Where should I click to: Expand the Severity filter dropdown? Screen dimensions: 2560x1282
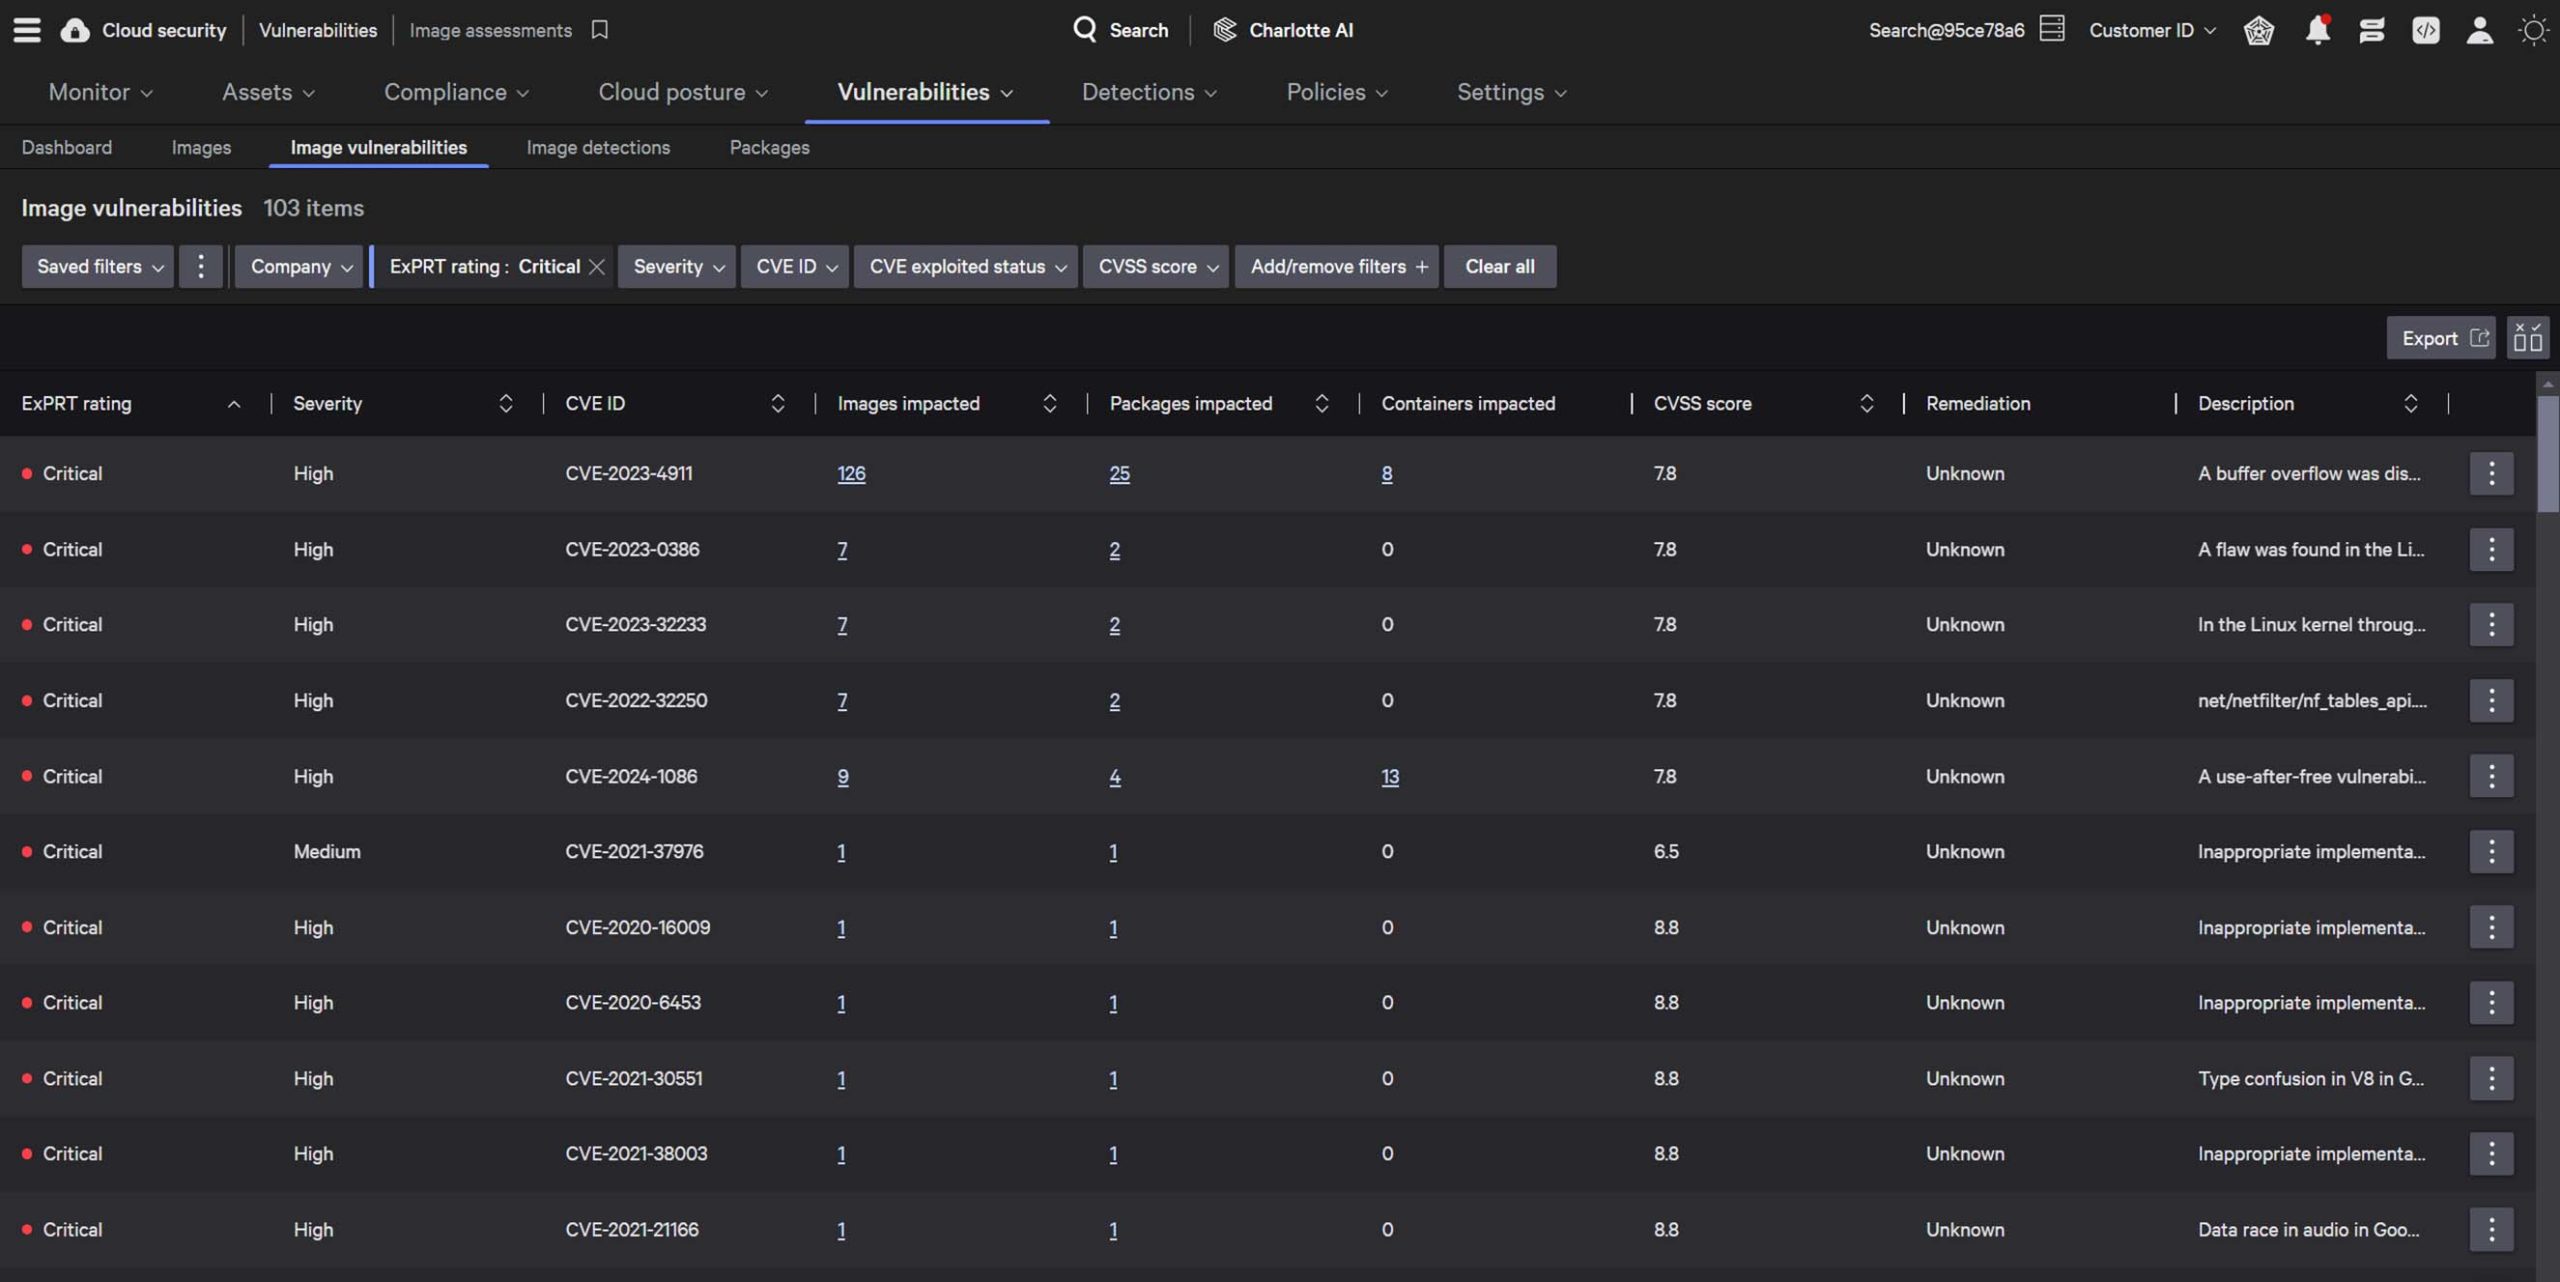click(x=677, y=266)
